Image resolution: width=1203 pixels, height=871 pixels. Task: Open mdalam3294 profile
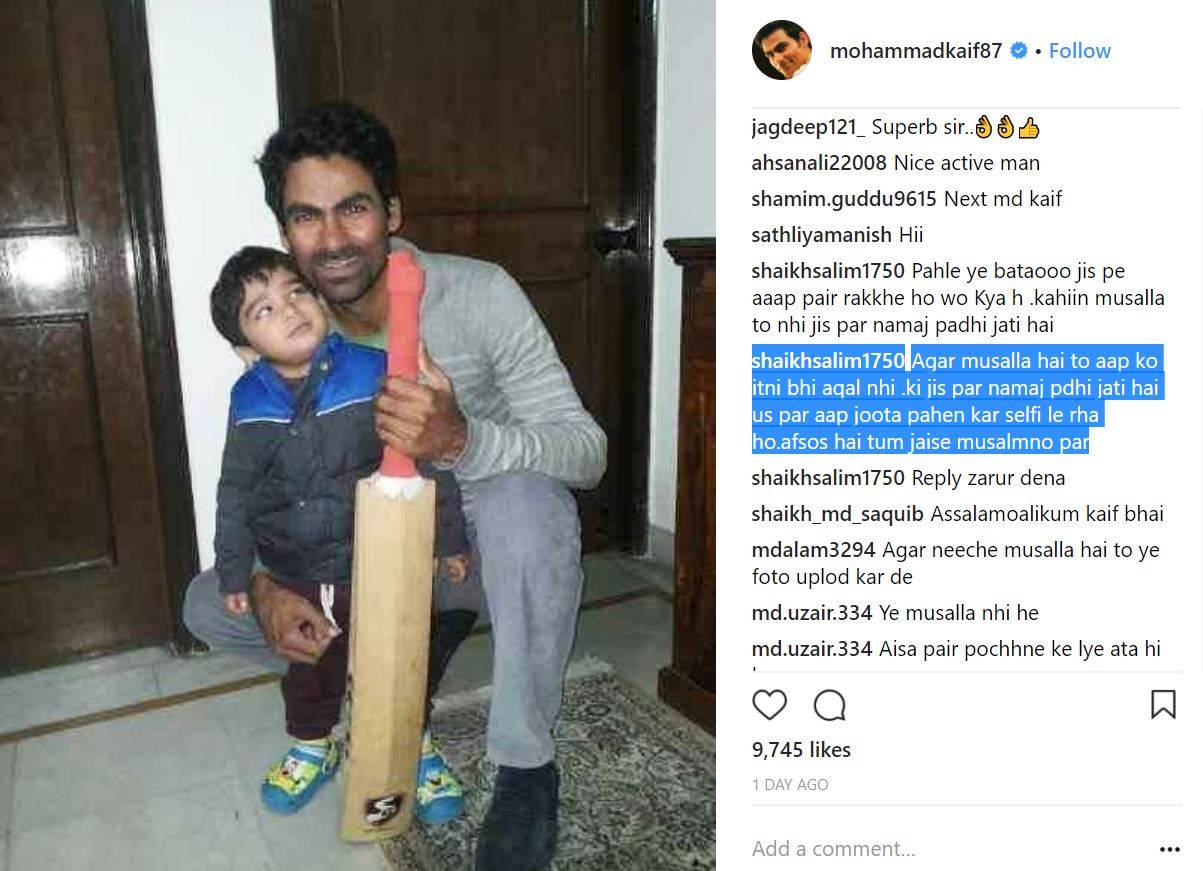tap(814, 550)
